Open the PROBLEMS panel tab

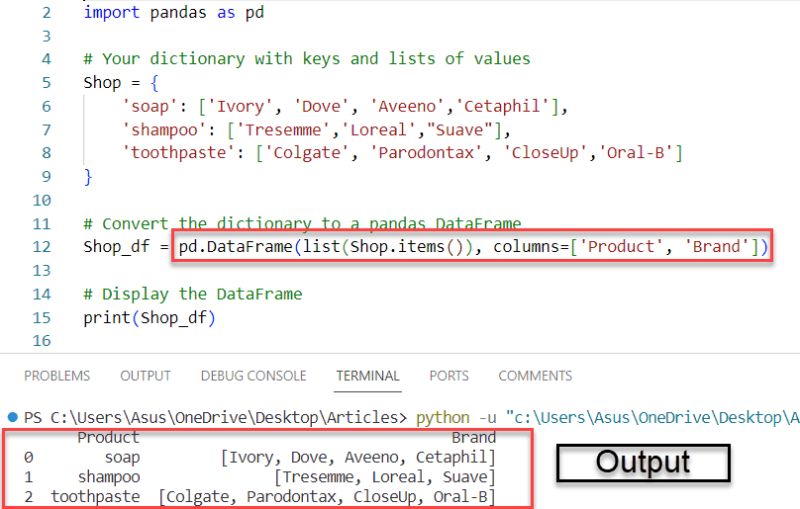tap(57, 376)
